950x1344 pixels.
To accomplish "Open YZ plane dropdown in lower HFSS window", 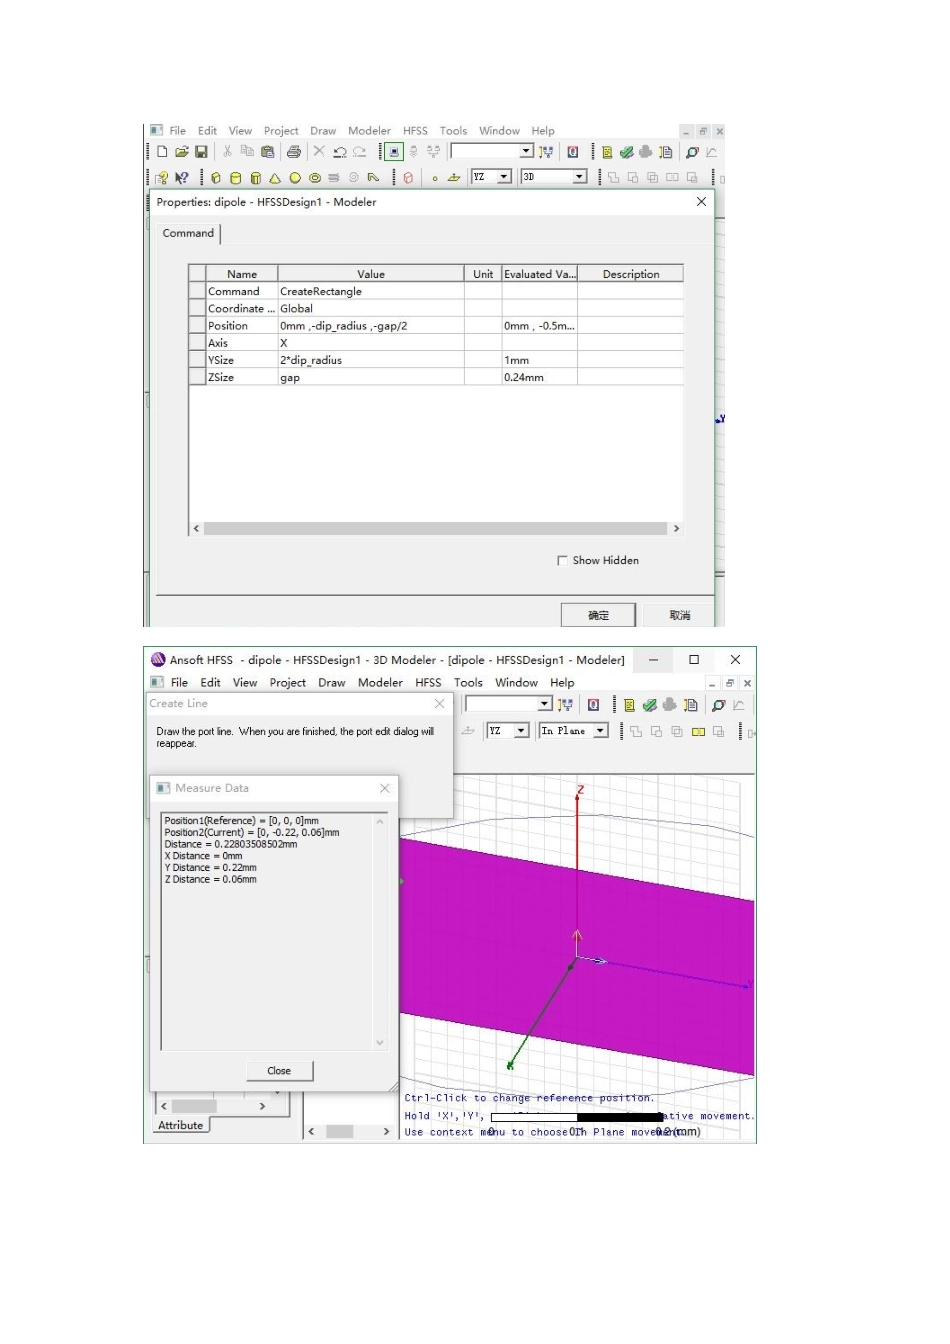I will pos(521,731).
